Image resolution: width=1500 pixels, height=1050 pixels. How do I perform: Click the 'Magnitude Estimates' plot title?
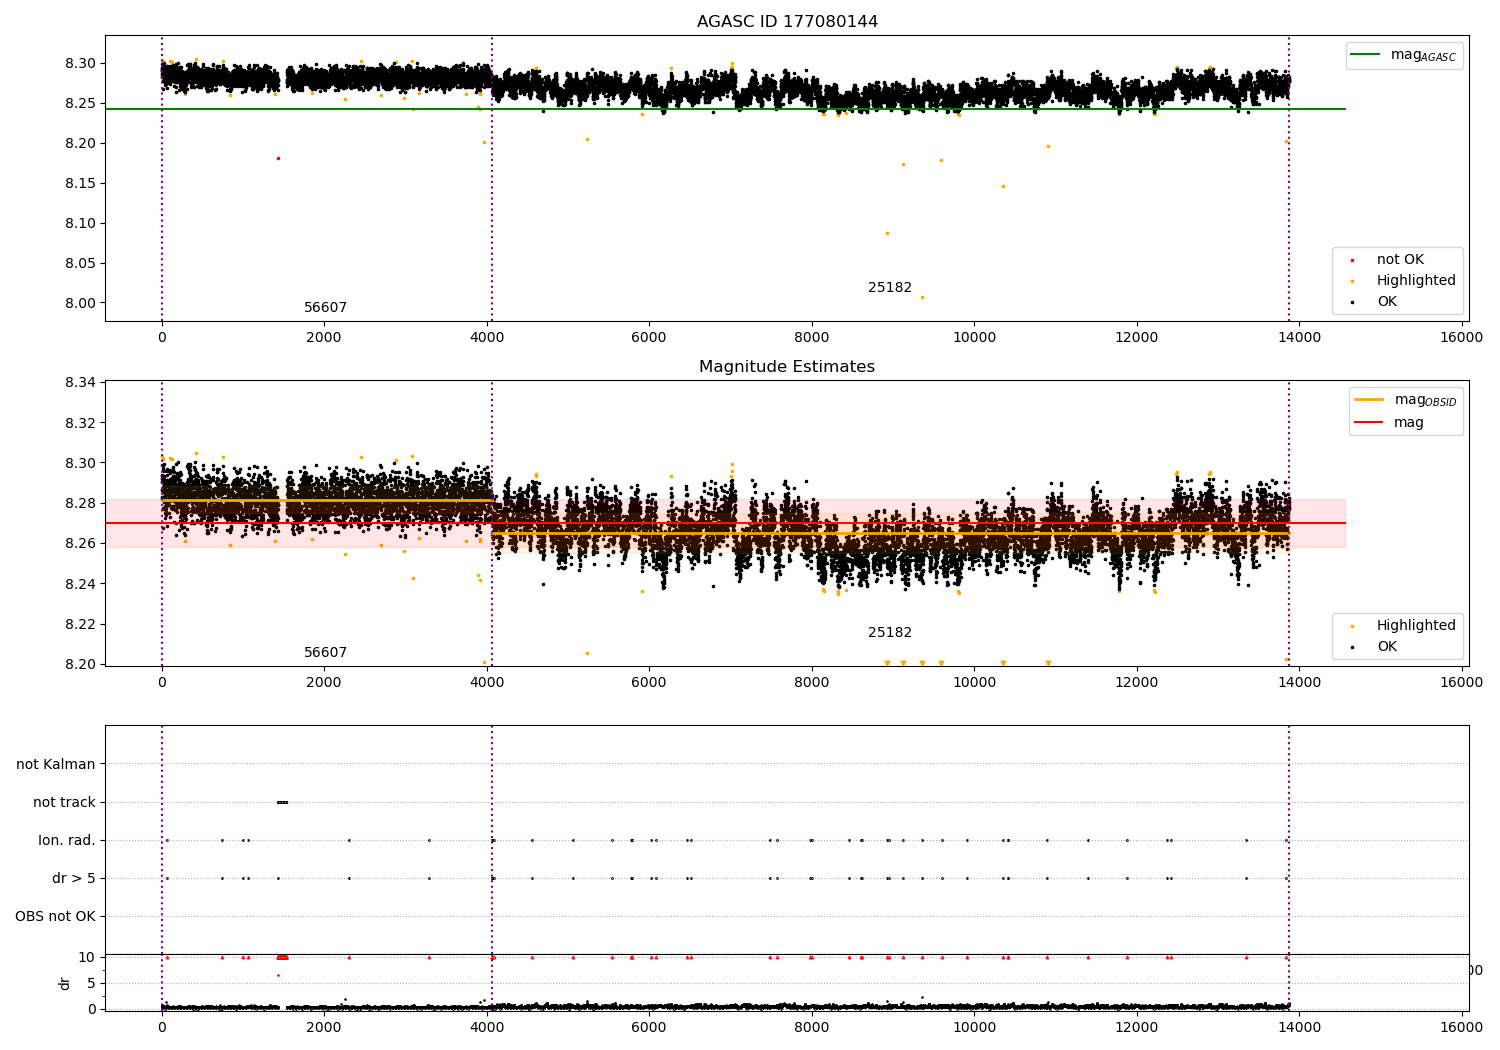coord(787,367)
